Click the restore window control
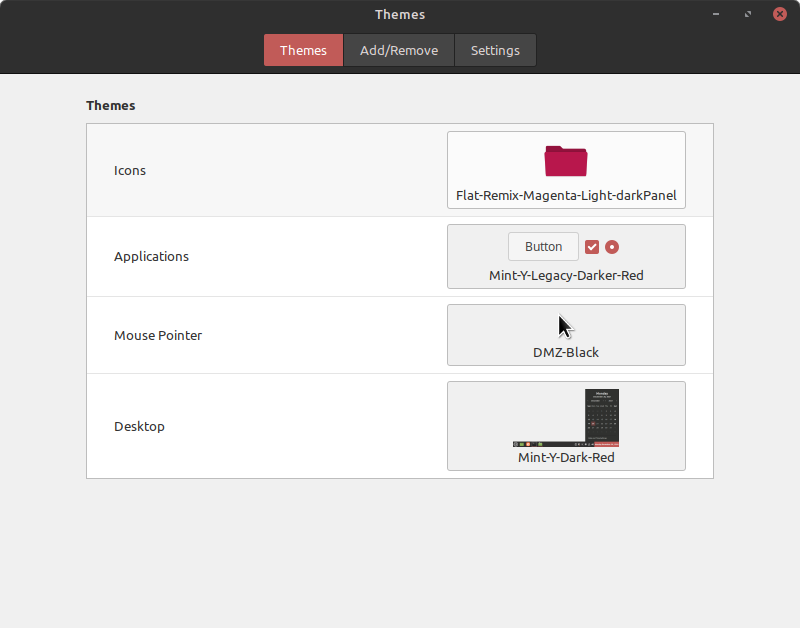 click(747, 14)
